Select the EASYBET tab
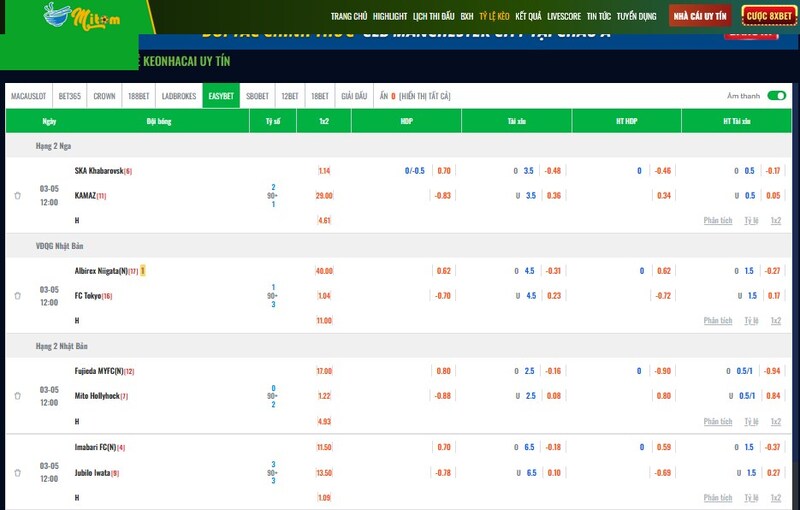The width and height of the screenshot is (800, 510). (221, 96)
